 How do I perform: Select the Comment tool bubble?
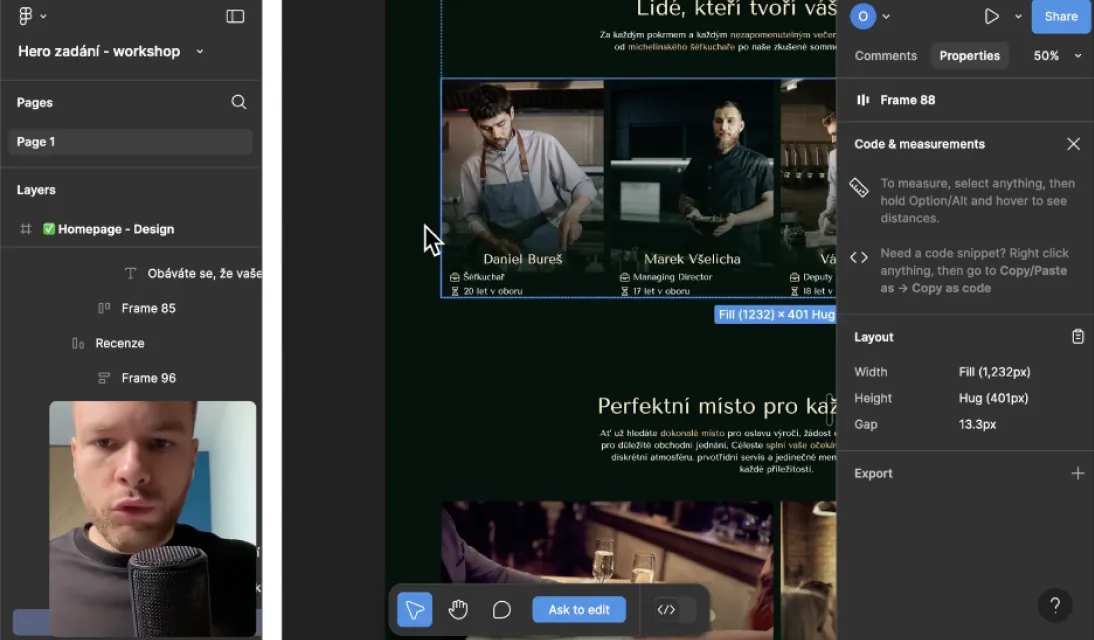pyautogui.click(x=501, y=609)
